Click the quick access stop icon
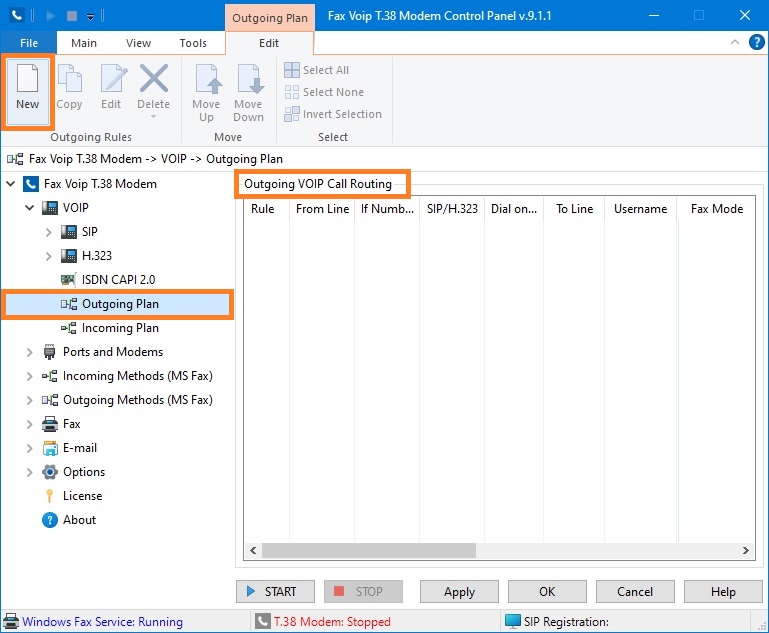This screenshot has height=633, width=769. [x=72, y=16]
